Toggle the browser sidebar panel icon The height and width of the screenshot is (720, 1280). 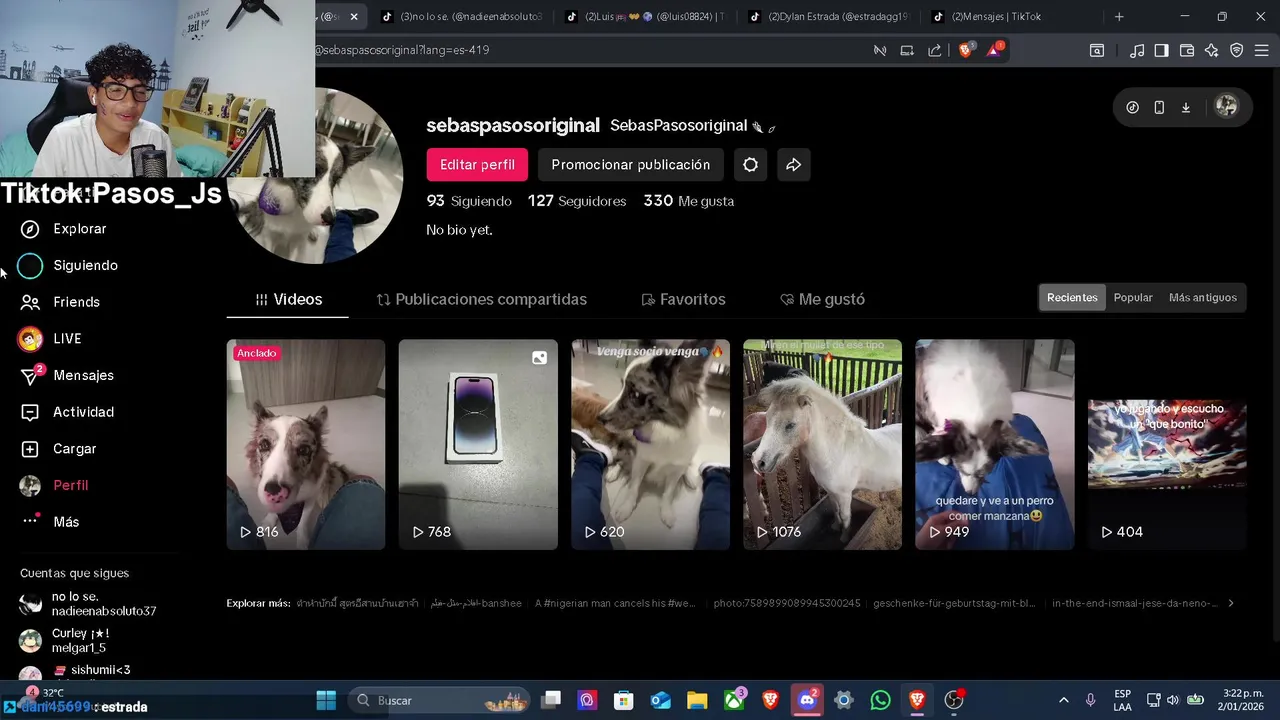[x=1161, y=51]
